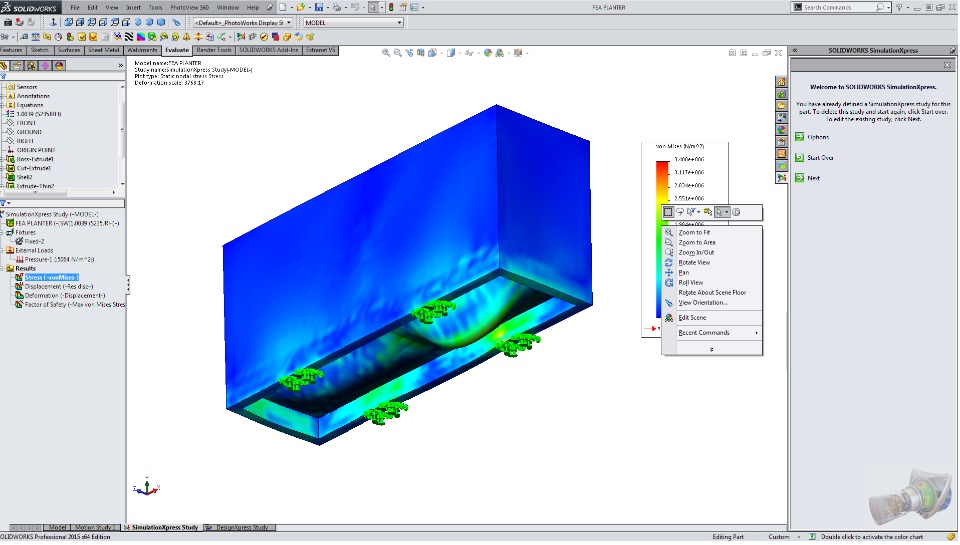This screenshot has width=960, height=545.
Task: Open the PhotoView 360 menu
Action: (189, 7)
